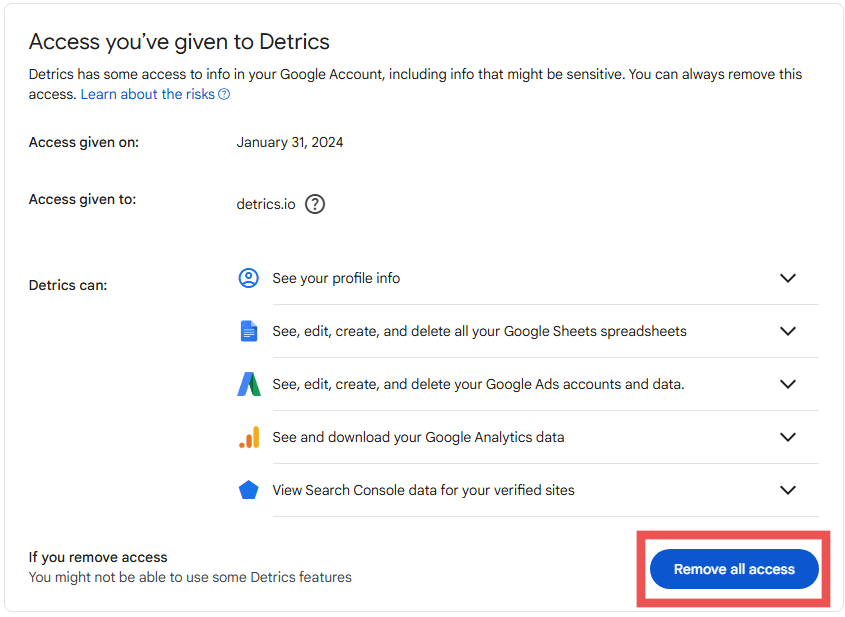The height and width of the screenshot is (617, 845).
Task: Select the Google Sheets icon
Action: pyautogui.click(x=248, y=331)
